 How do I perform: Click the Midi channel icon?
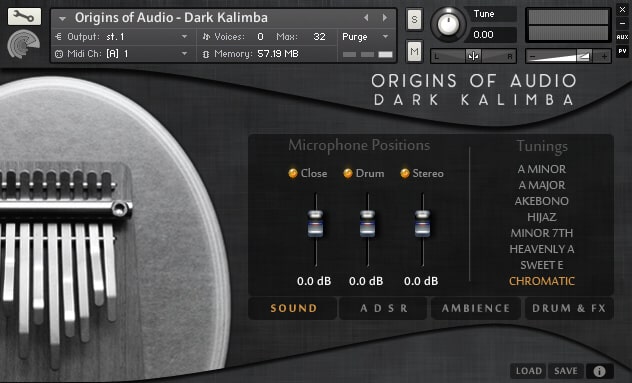coord(59,54)
